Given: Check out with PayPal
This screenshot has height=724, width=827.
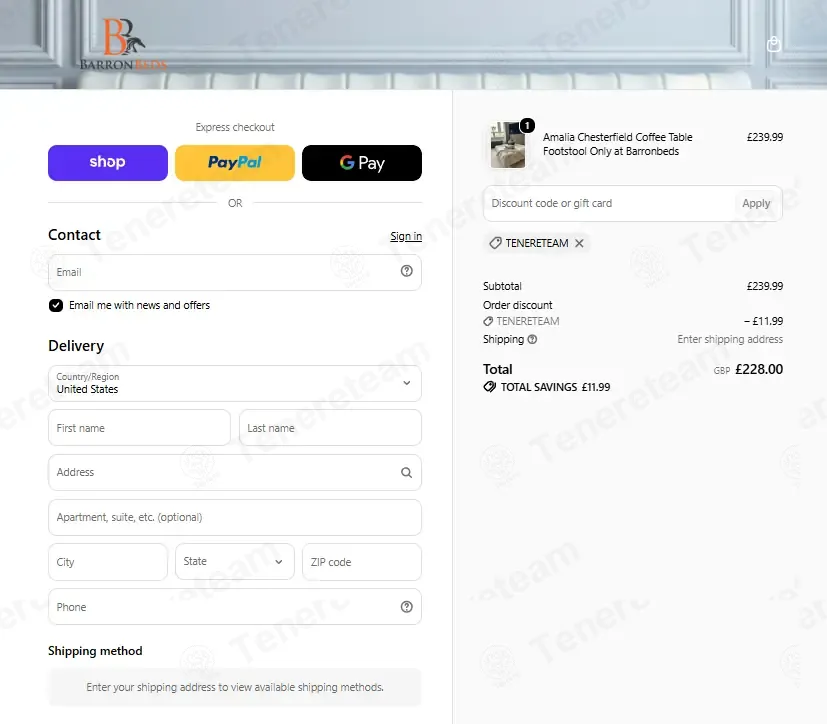Looking at the screenshot, I should pos(235,163).
